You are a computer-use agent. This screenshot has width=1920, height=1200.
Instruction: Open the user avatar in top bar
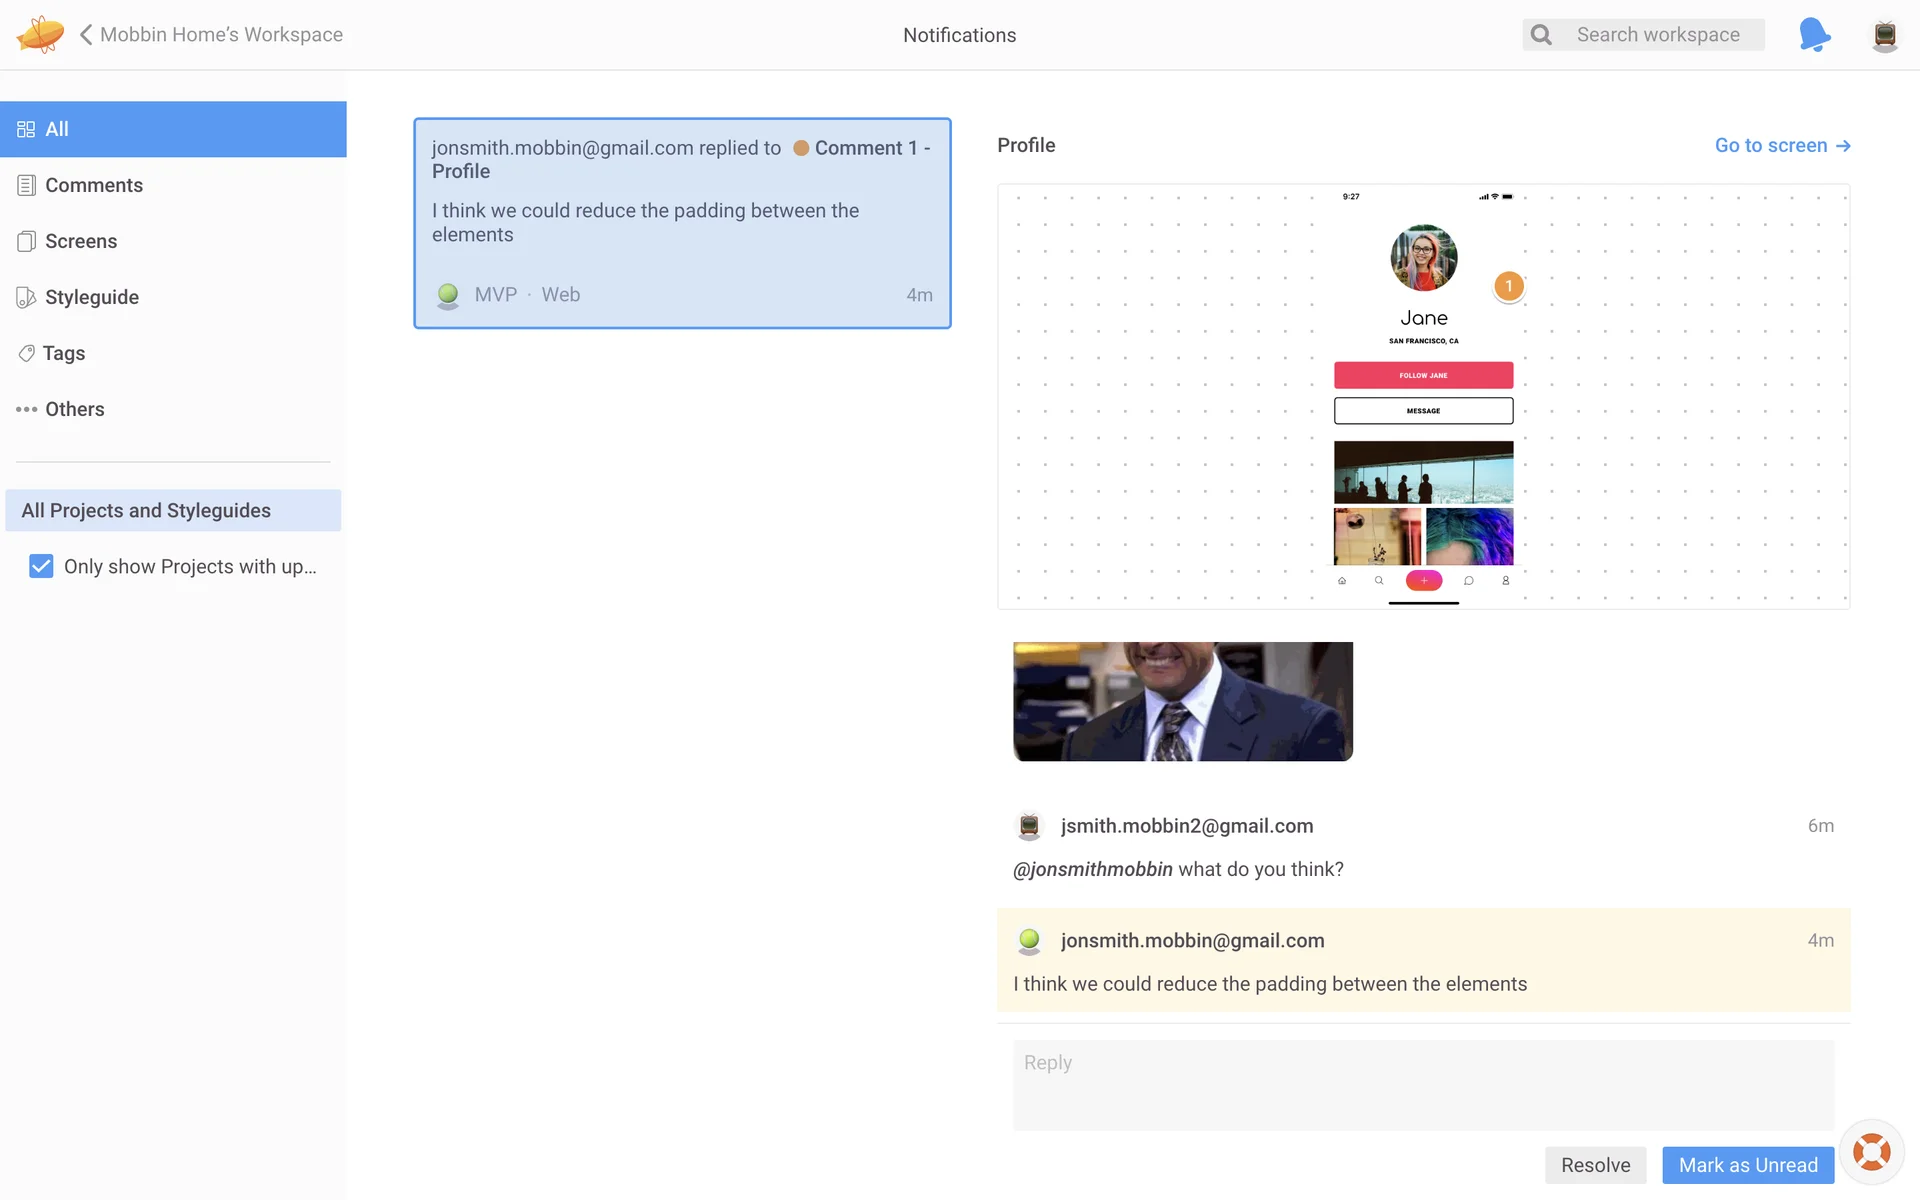1884,35
